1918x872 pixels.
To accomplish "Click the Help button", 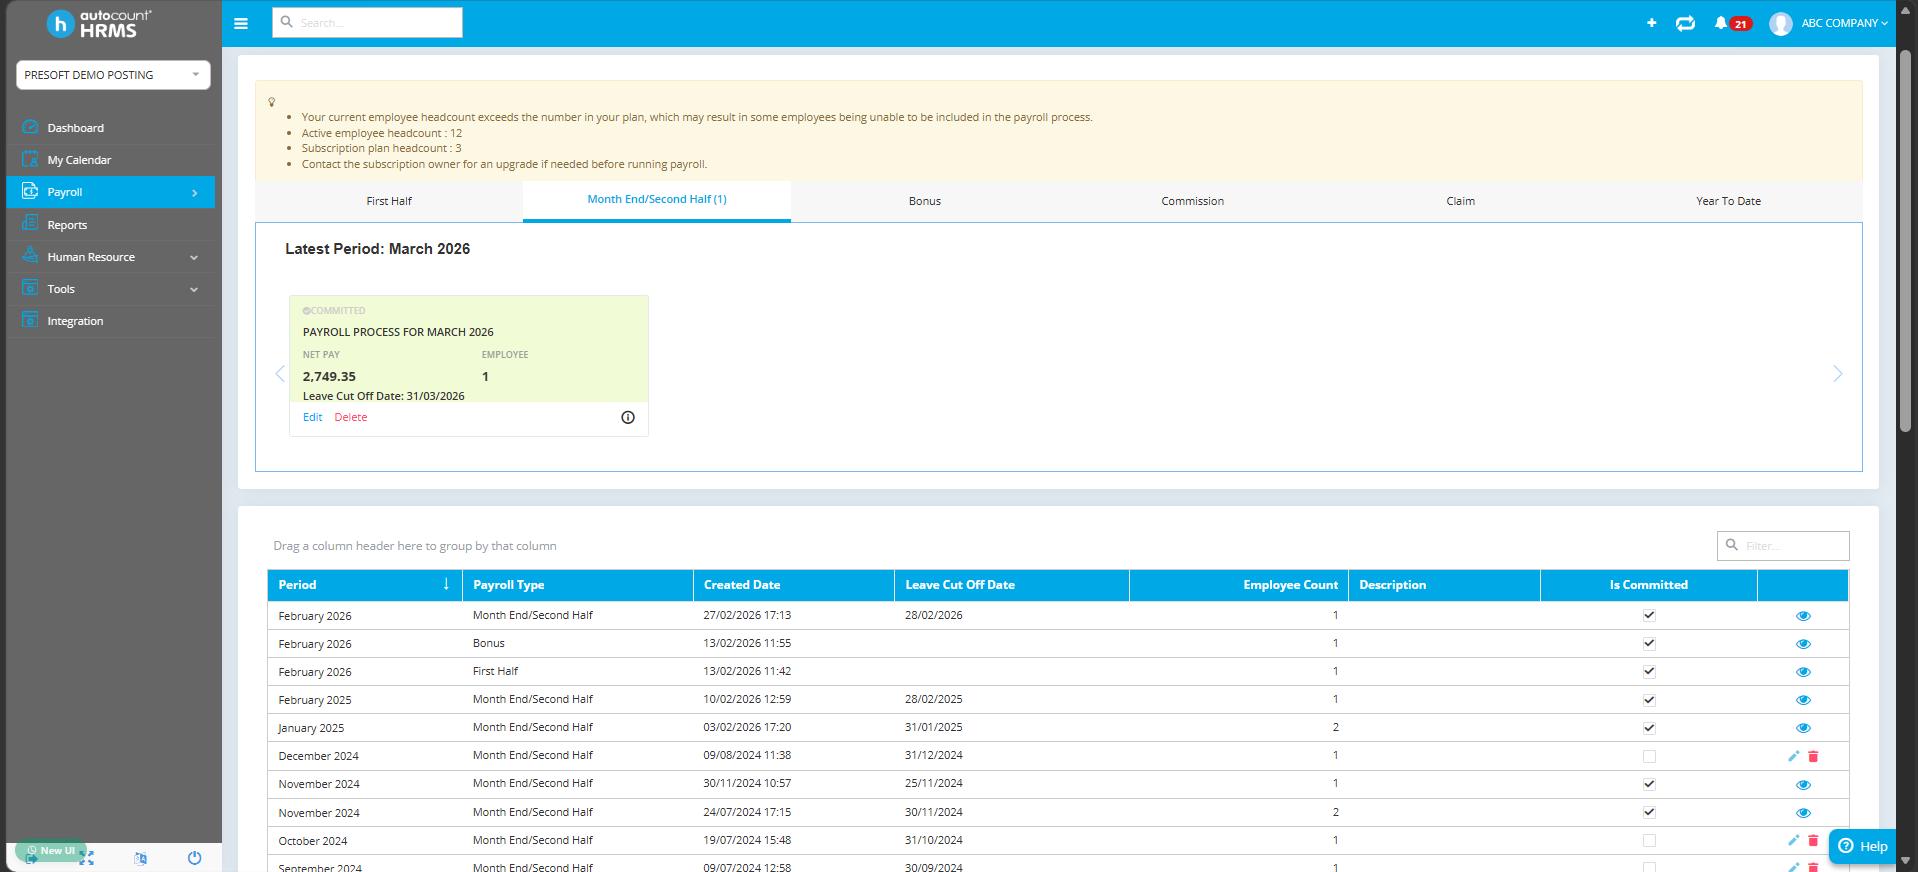I will 1862,846.
